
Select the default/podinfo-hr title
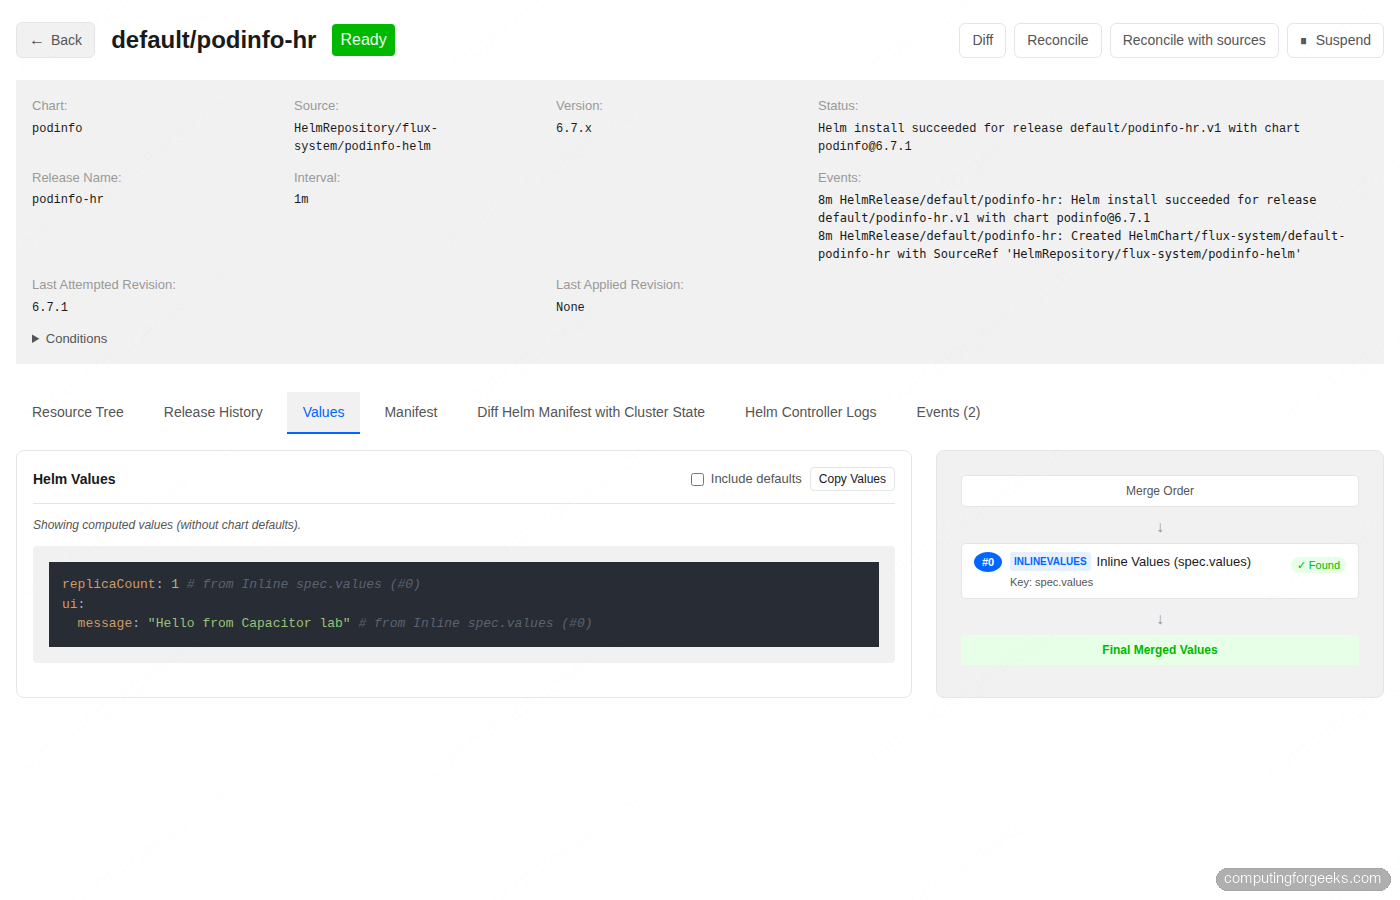[x=213, y=40]
